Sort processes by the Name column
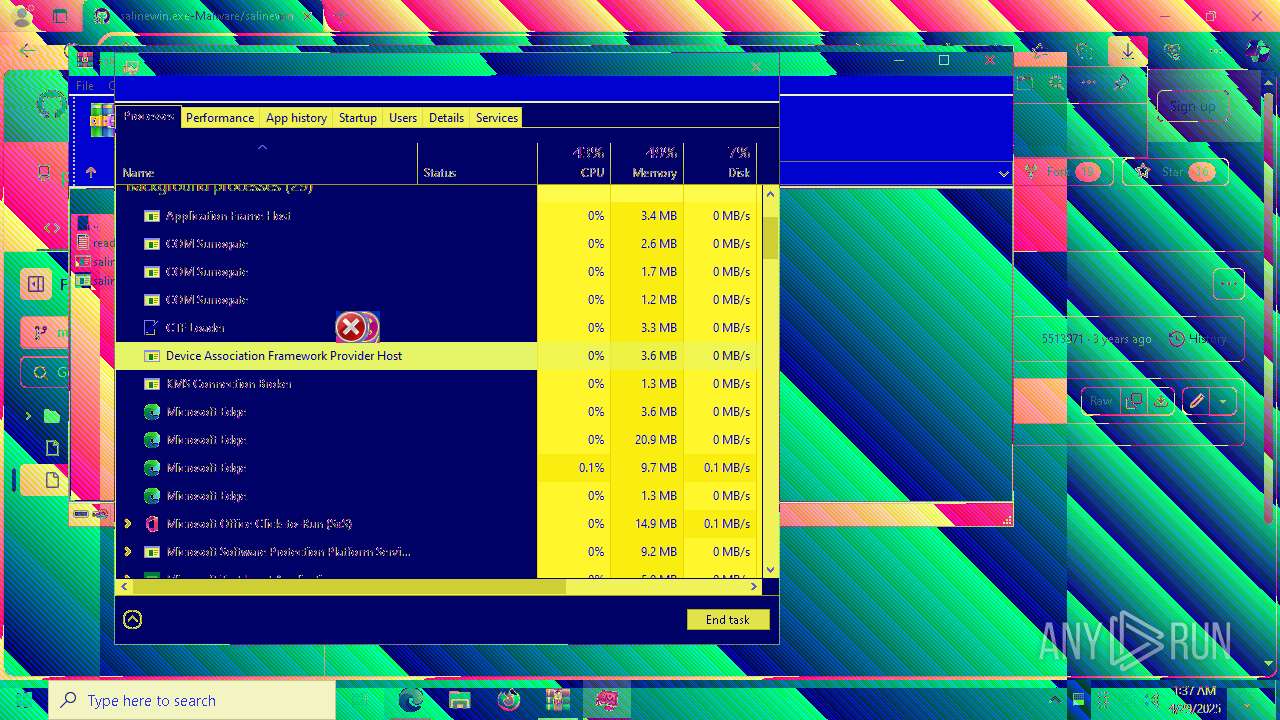The image size is (1280, 720). pyautogui.click(x=267, y=164)
